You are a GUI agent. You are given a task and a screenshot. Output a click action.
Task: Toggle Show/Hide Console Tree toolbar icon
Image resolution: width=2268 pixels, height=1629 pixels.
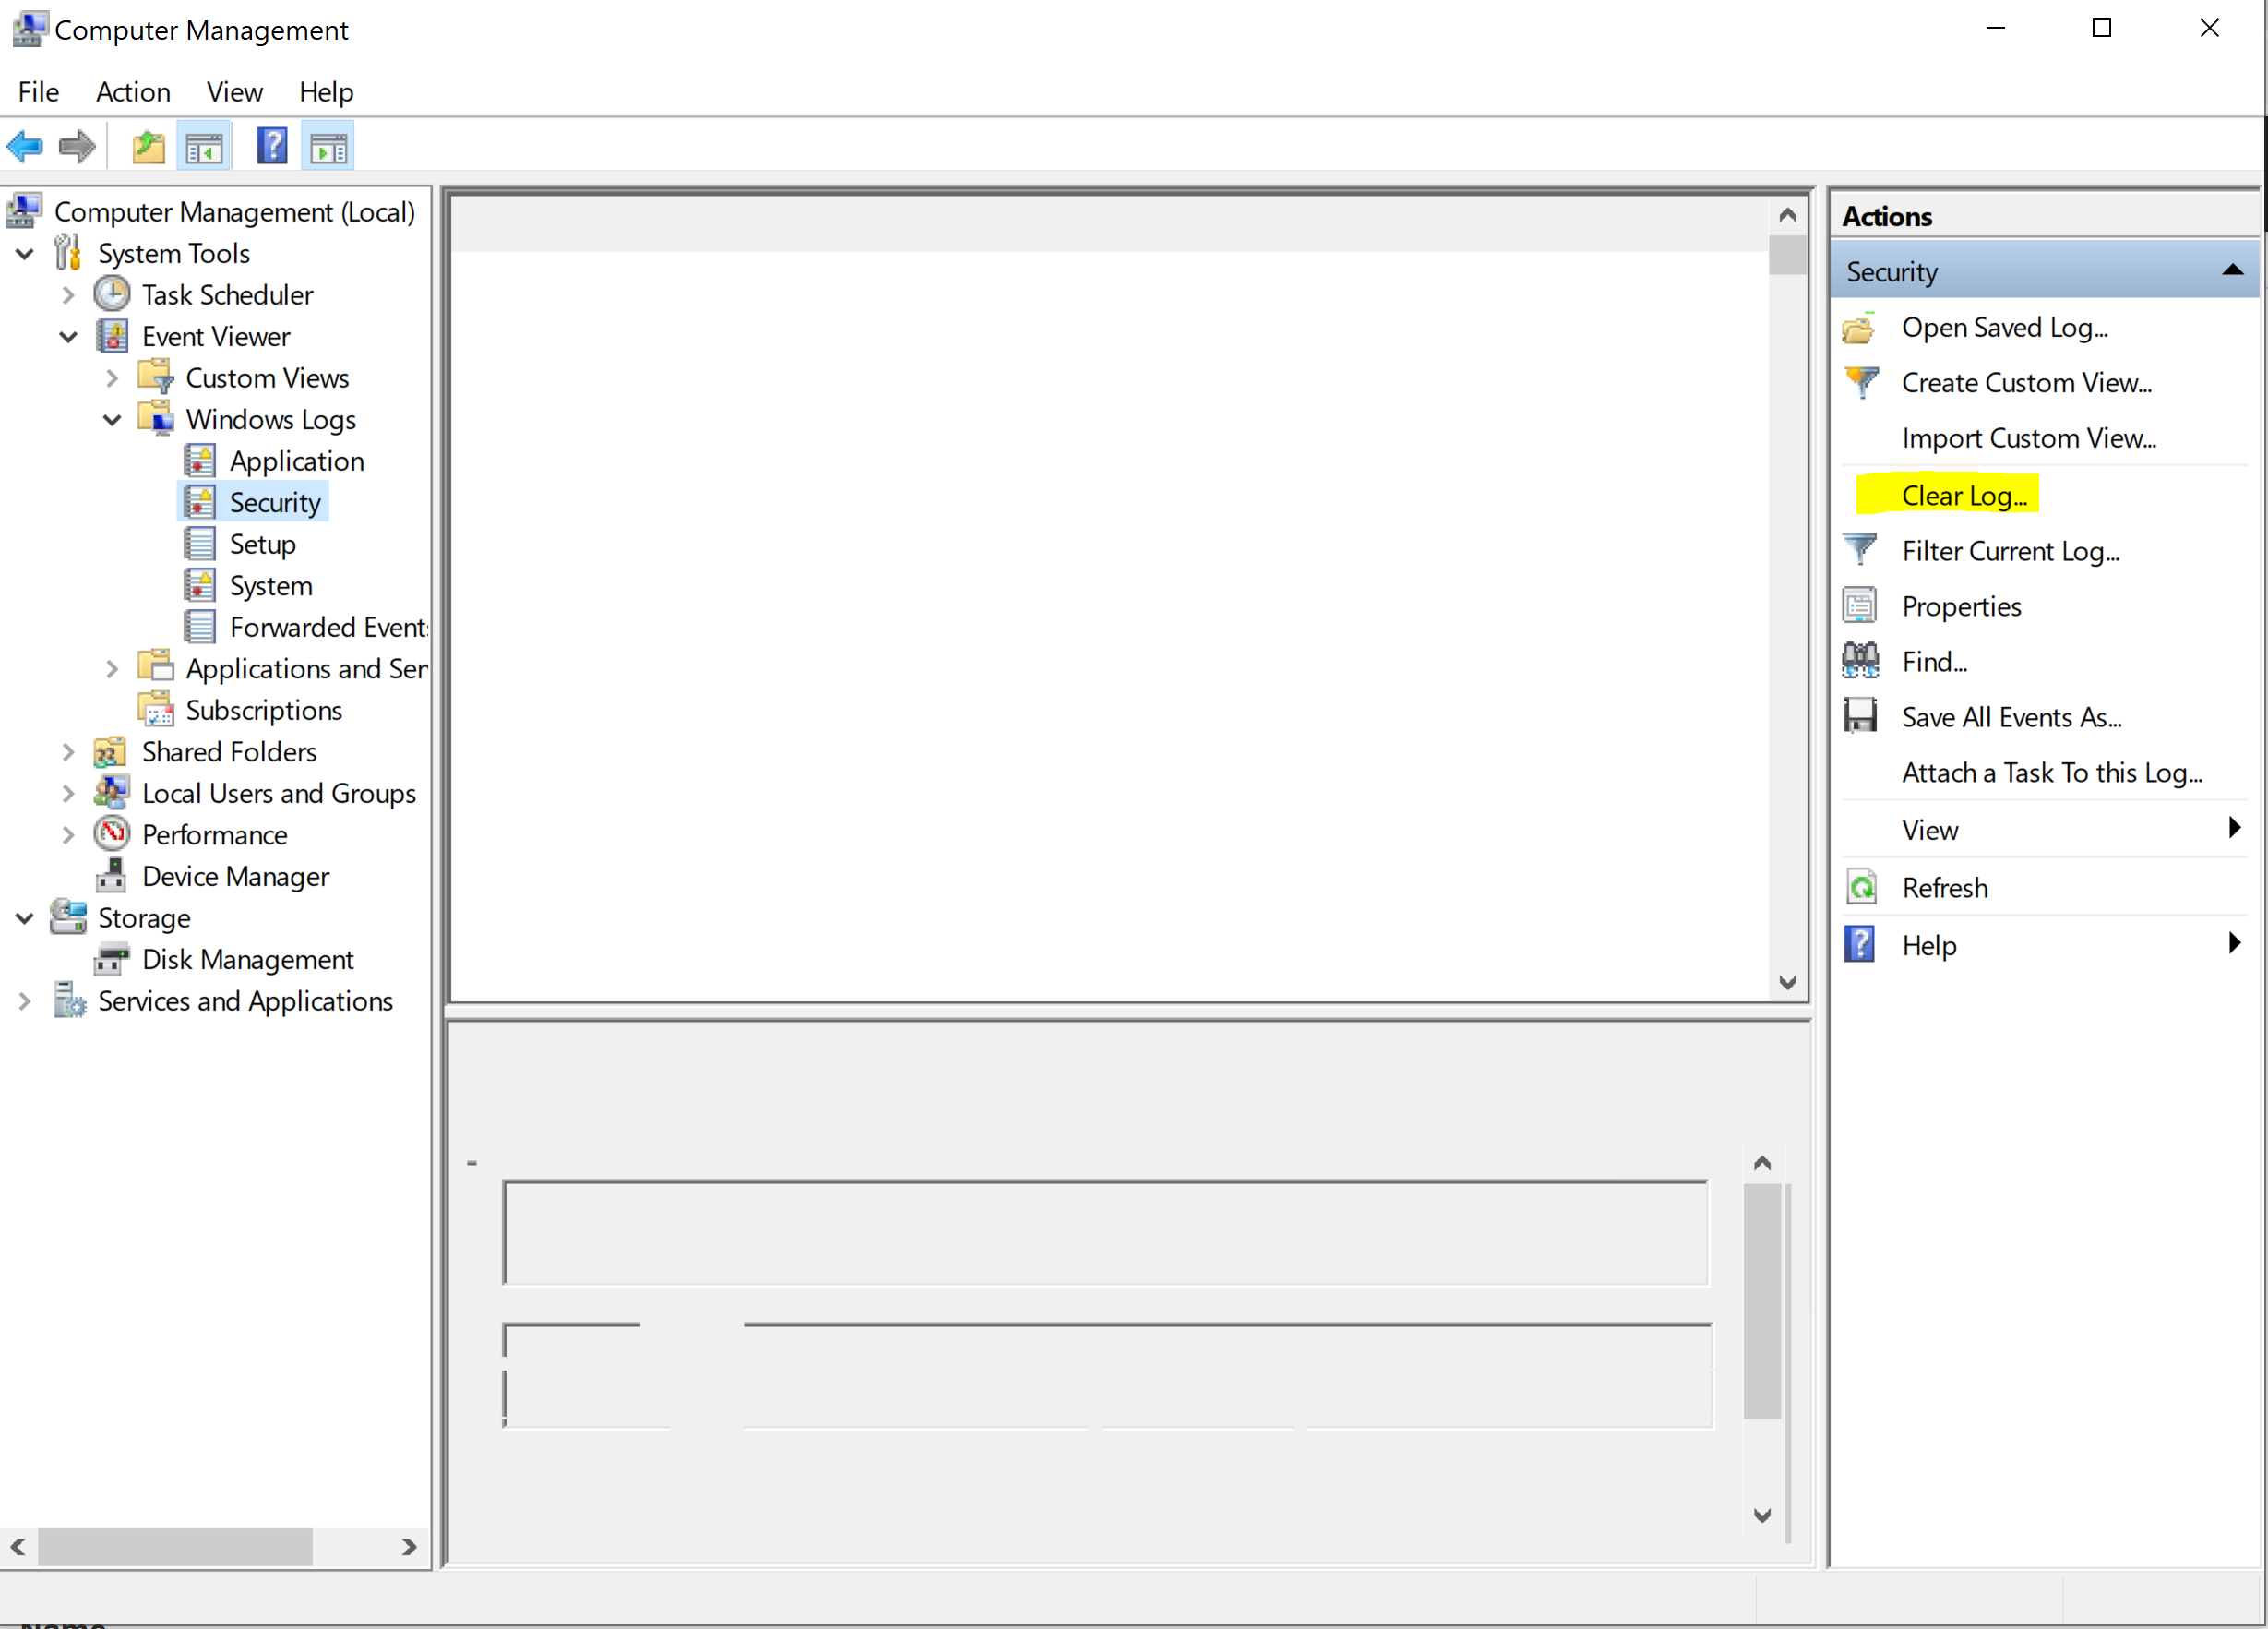(x=204, y=147)
